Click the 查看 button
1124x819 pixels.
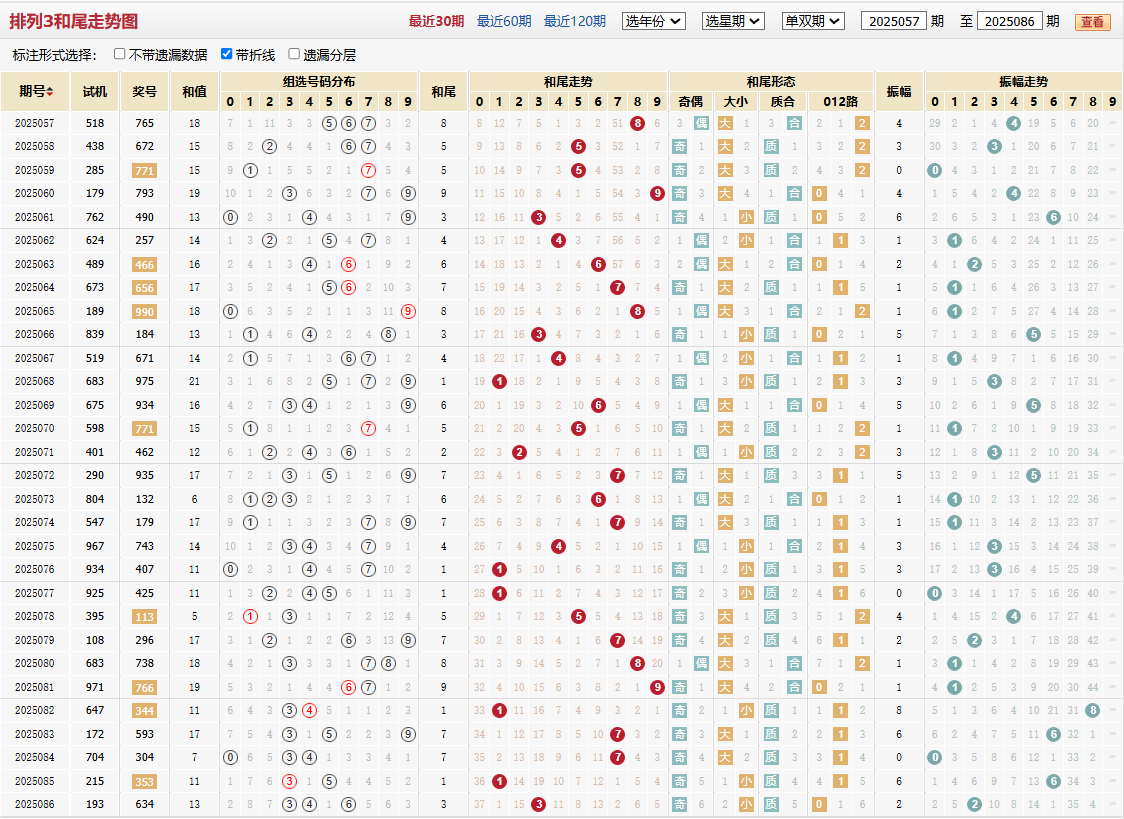tap(1092, 22)
